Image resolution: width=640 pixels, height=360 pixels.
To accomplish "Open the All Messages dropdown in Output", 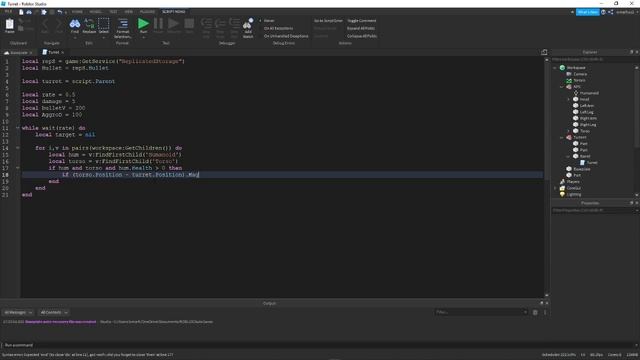I will 18,313.
